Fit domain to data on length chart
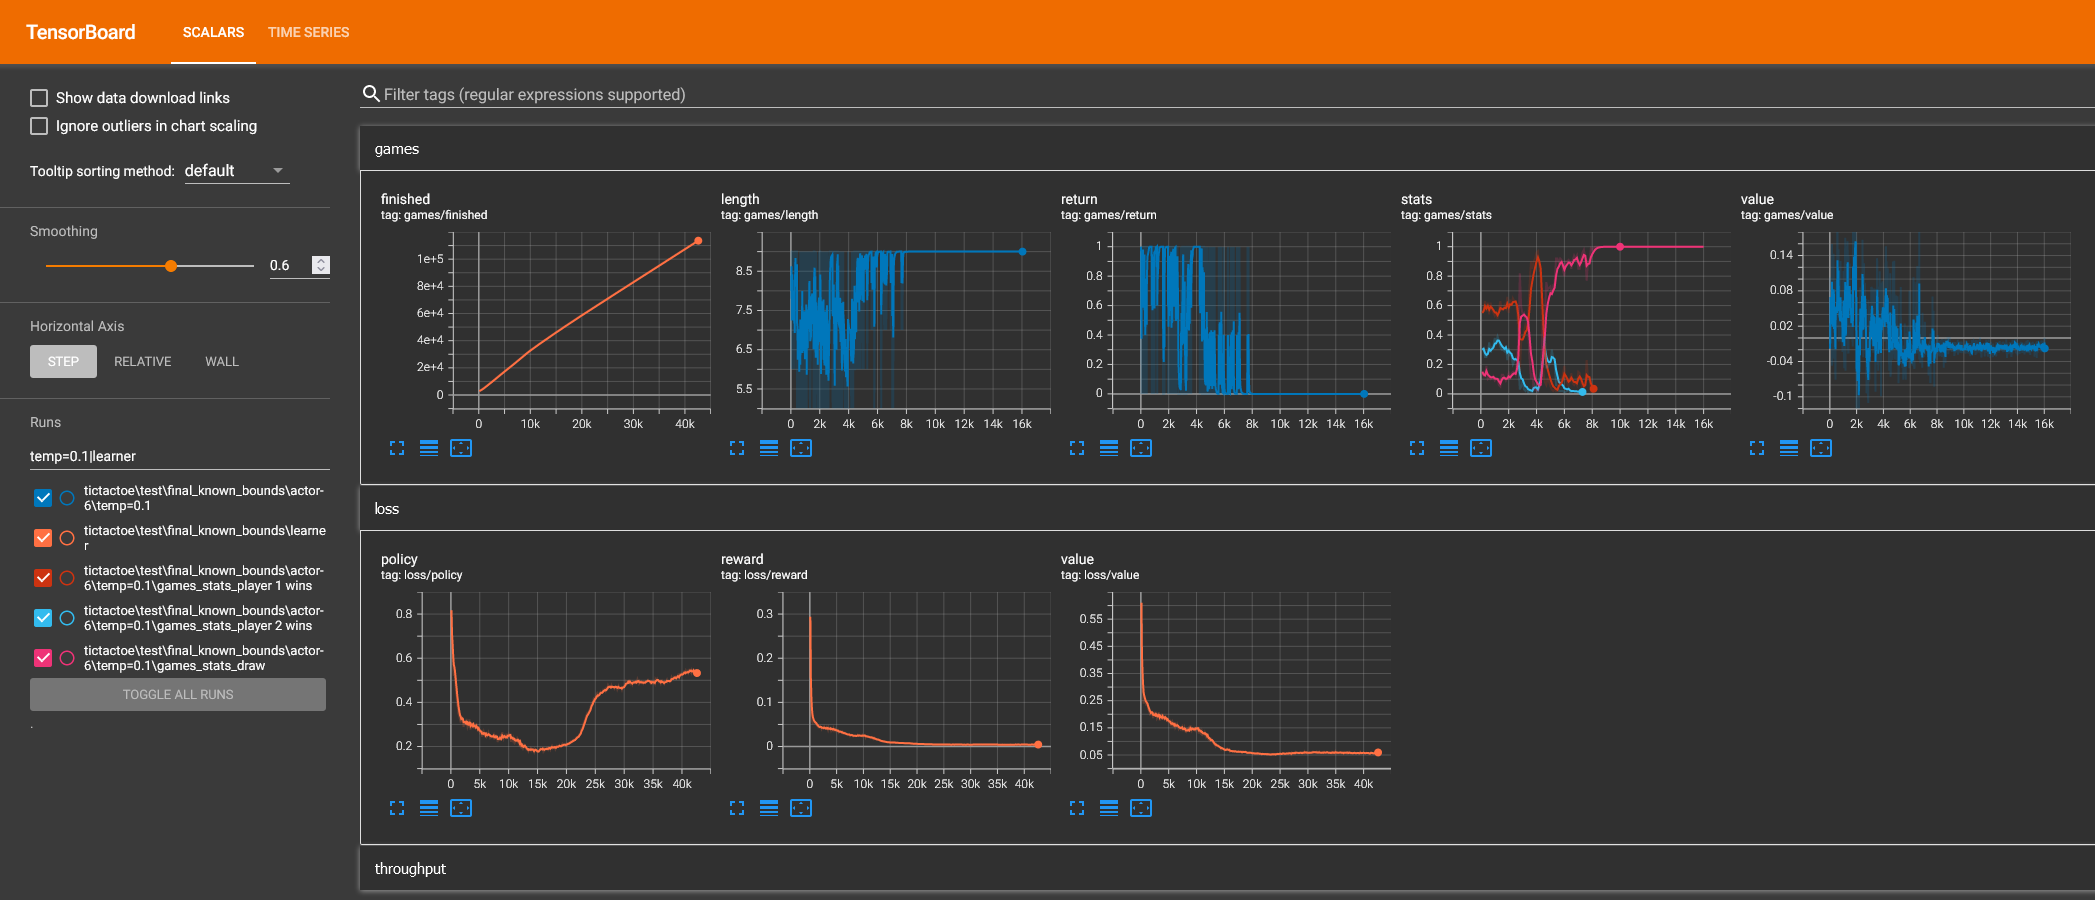Screen dimensions: 2095x900 pos(801,448)
